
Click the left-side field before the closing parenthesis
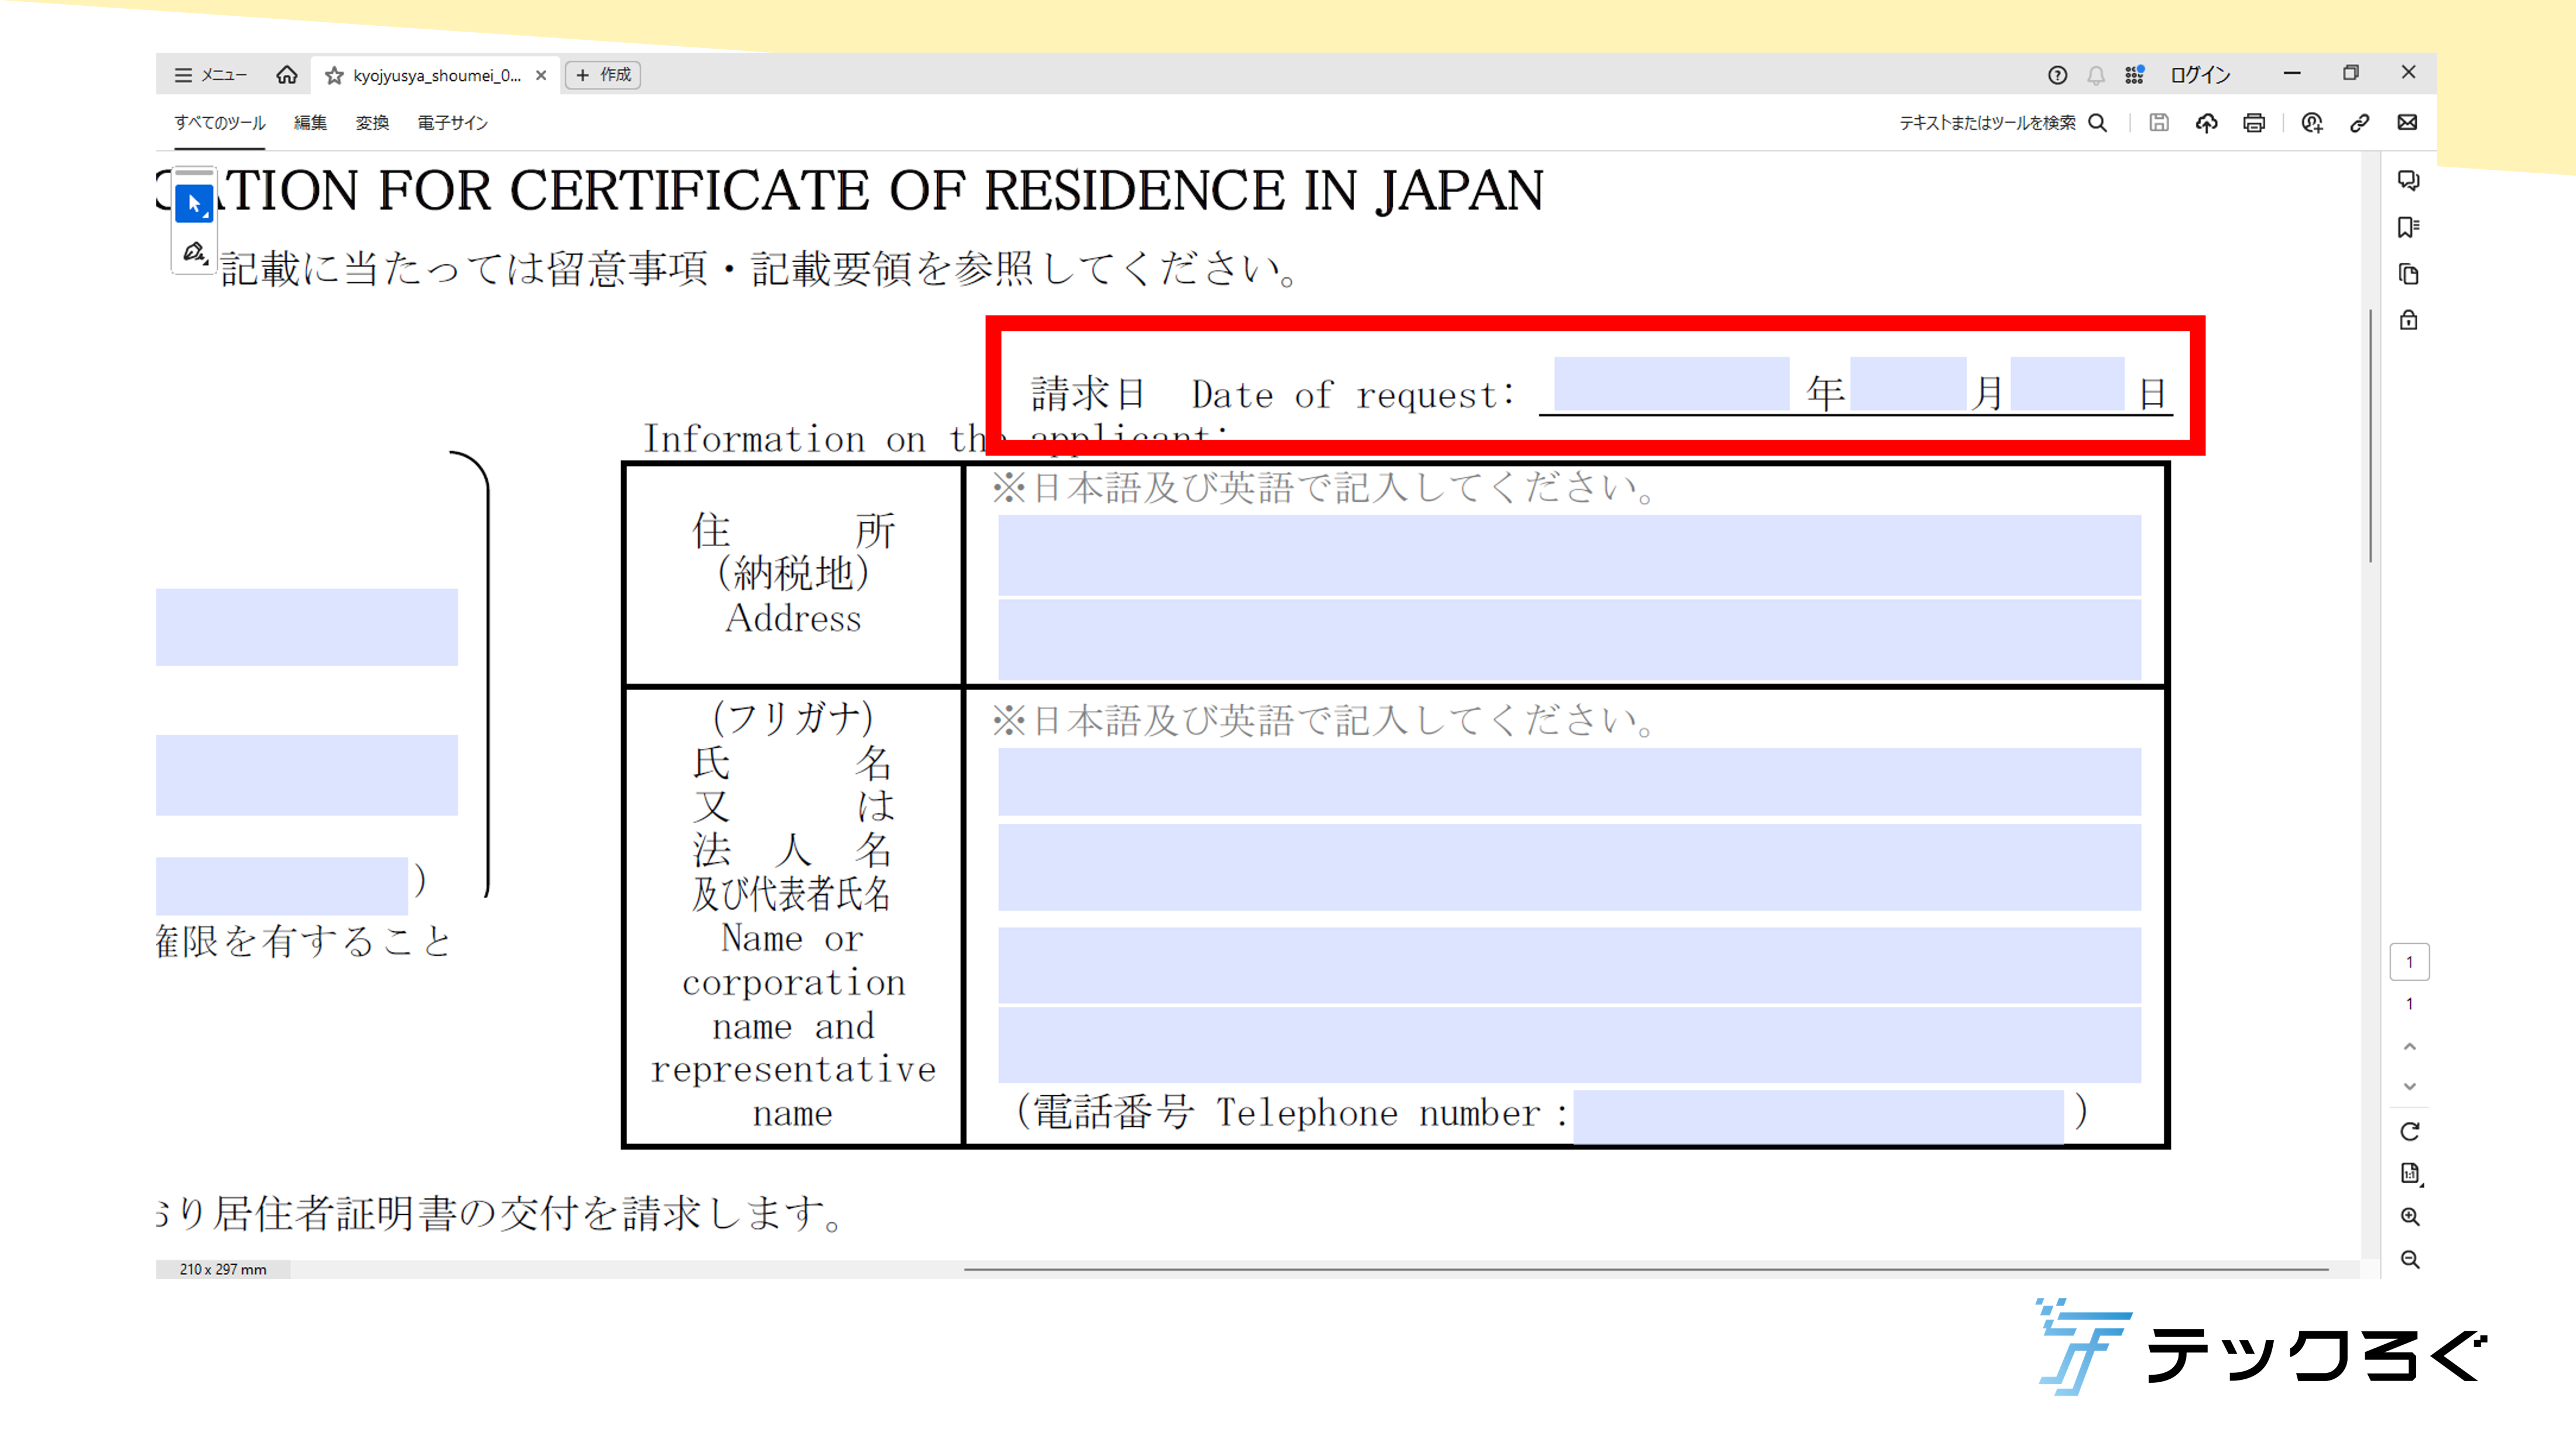282,886
